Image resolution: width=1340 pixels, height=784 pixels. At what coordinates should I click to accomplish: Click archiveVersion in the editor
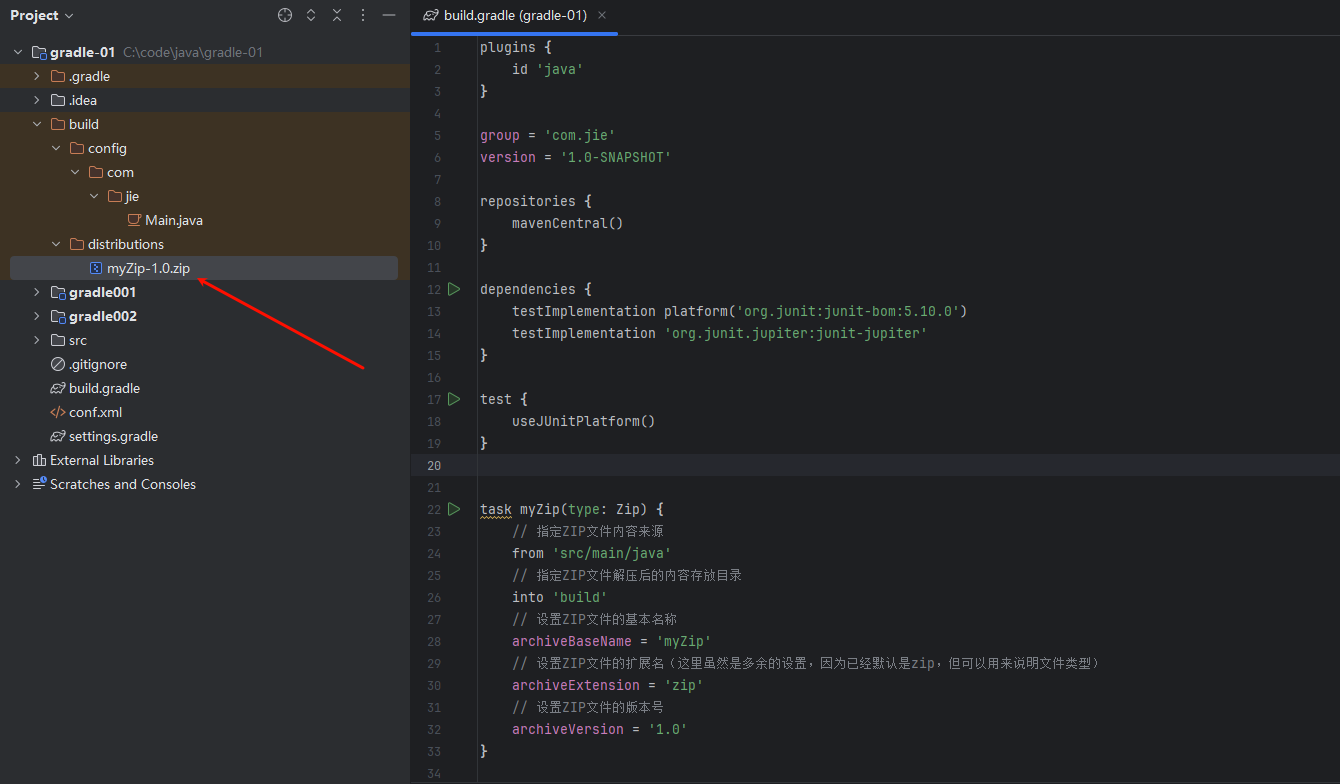click(568, 729)
